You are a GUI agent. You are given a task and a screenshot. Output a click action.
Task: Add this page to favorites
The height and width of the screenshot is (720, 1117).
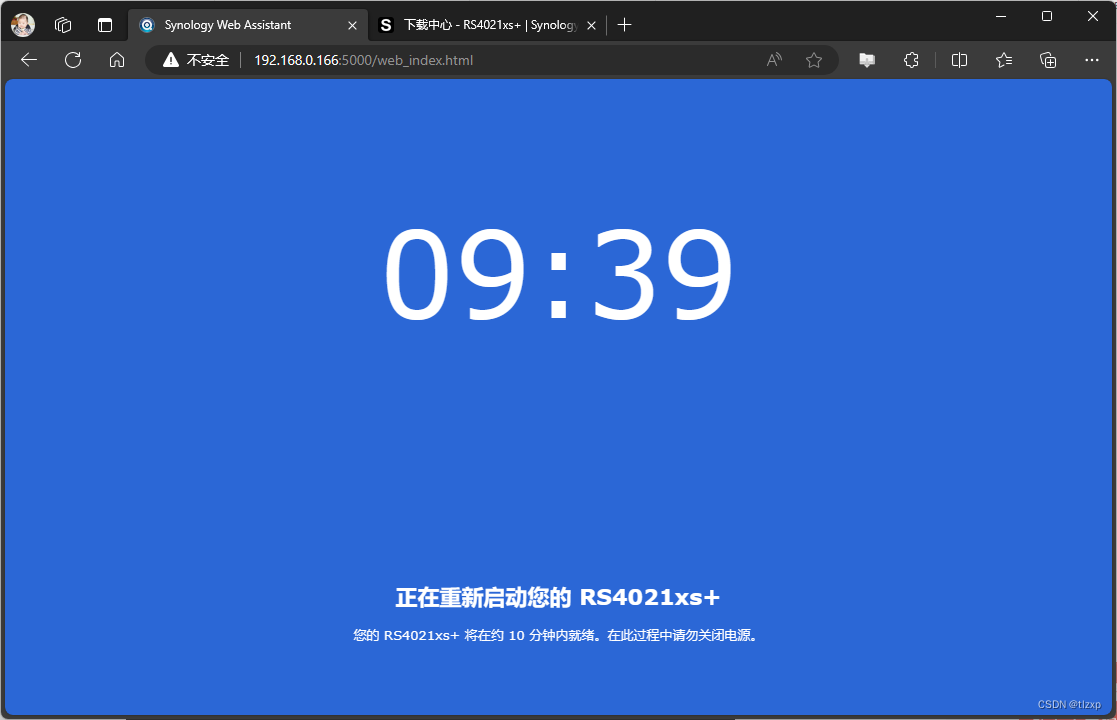(814, 61)
